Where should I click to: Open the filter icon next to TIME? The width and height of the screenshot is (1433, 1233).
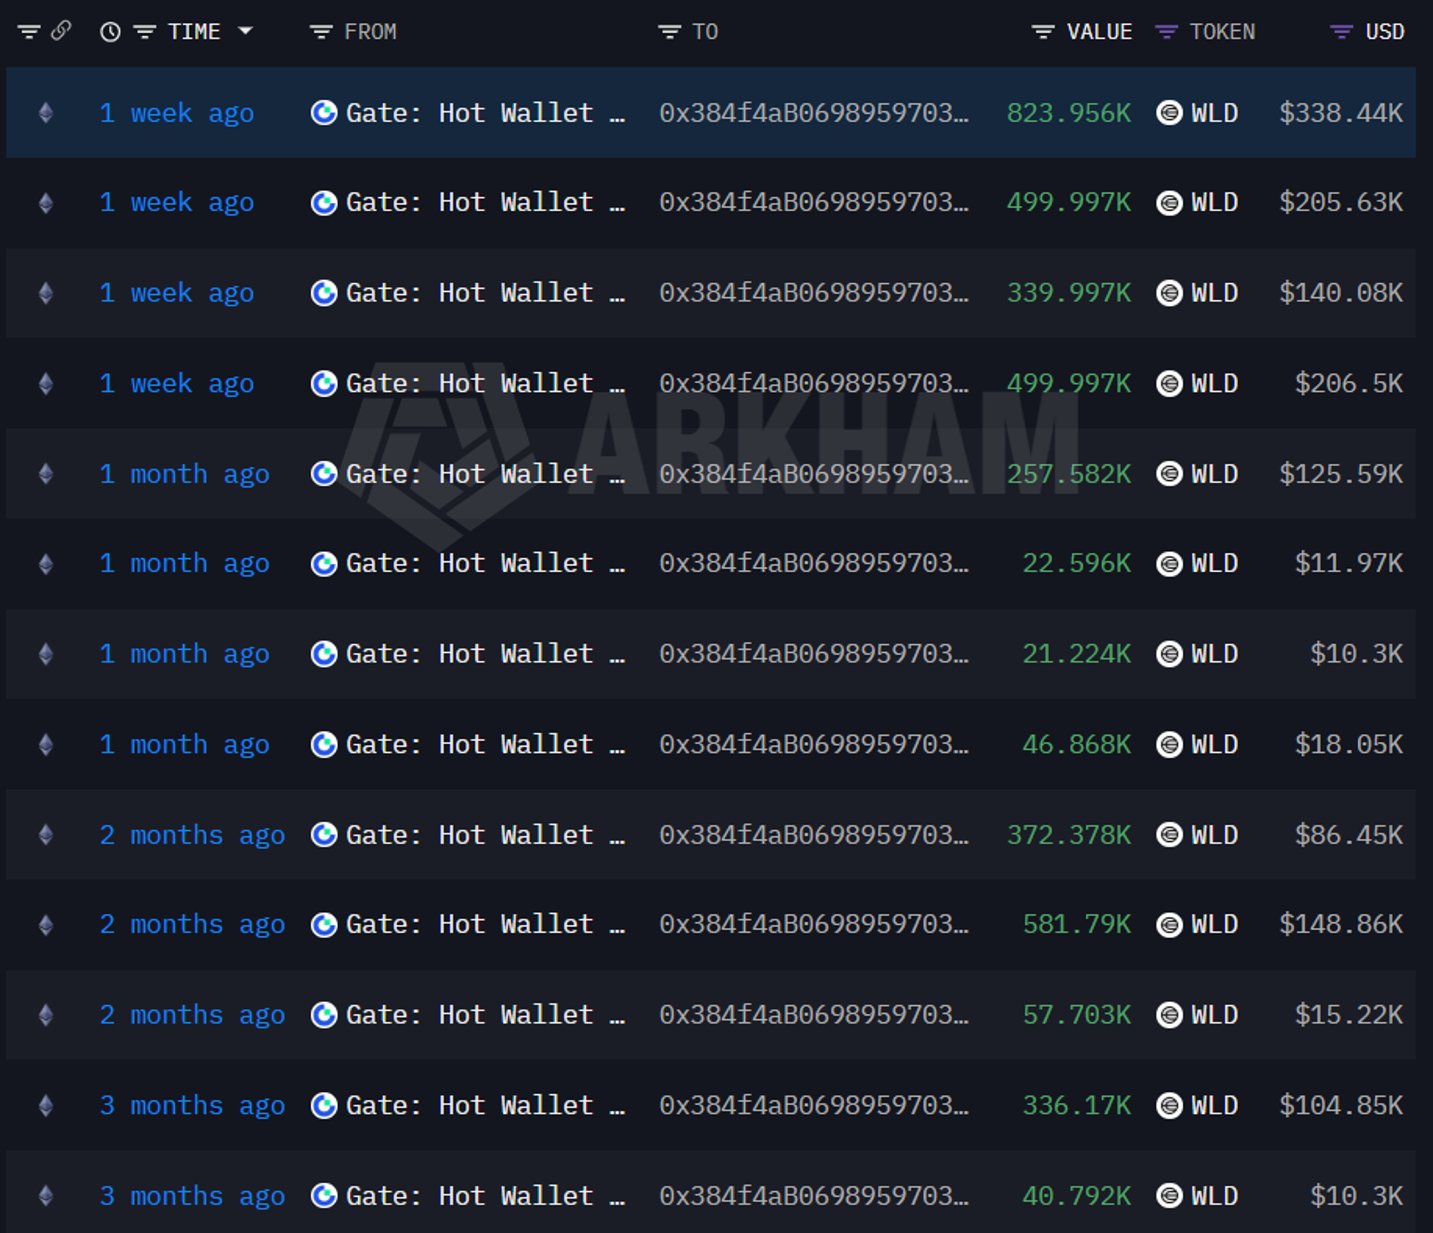145,32
